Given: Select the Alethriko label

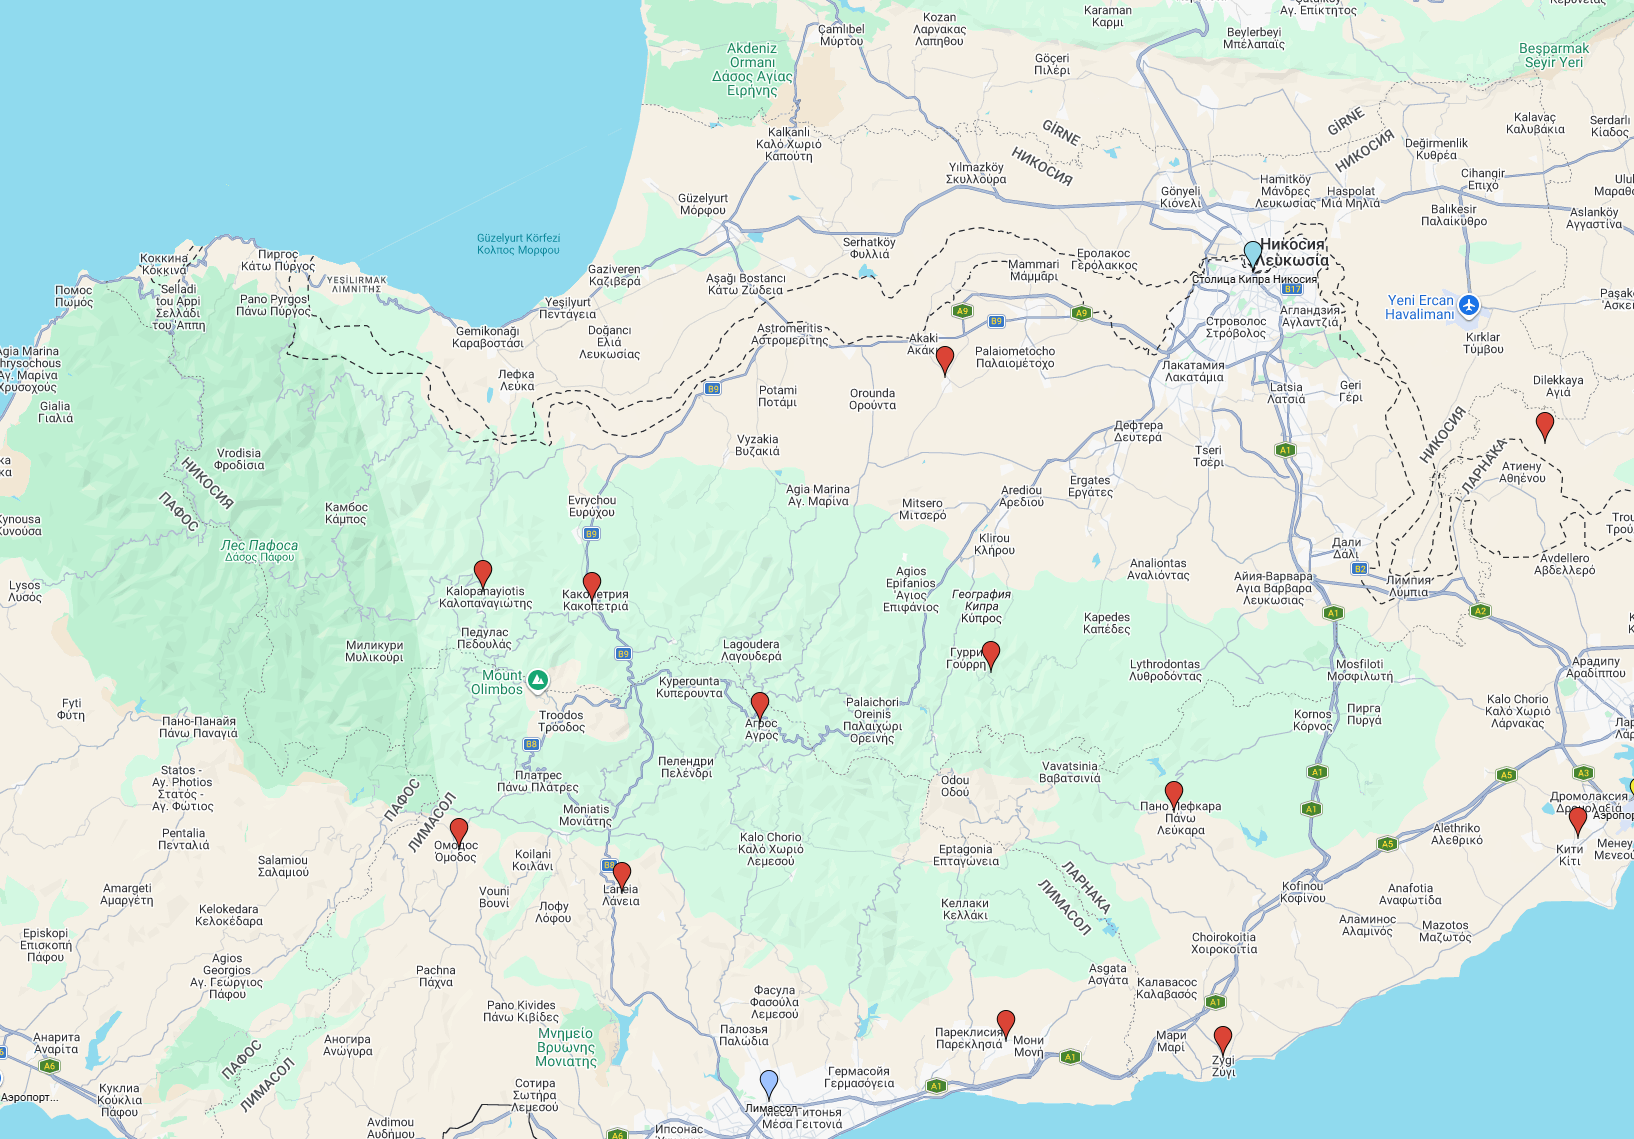Looking at the screenshot, I should coord(1457,834).
